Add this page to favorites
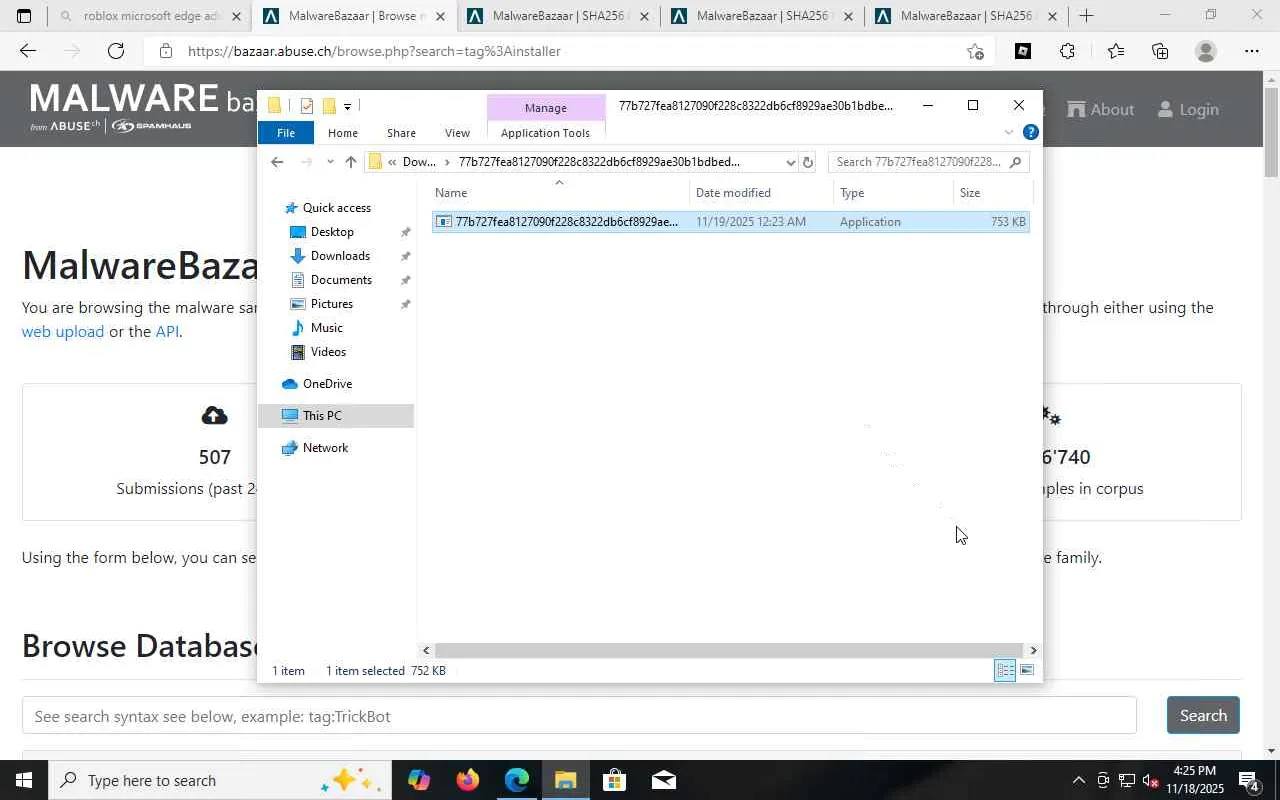Image resolution: width=1280 pixels, height=800 pixels. [x=975, y=51]
